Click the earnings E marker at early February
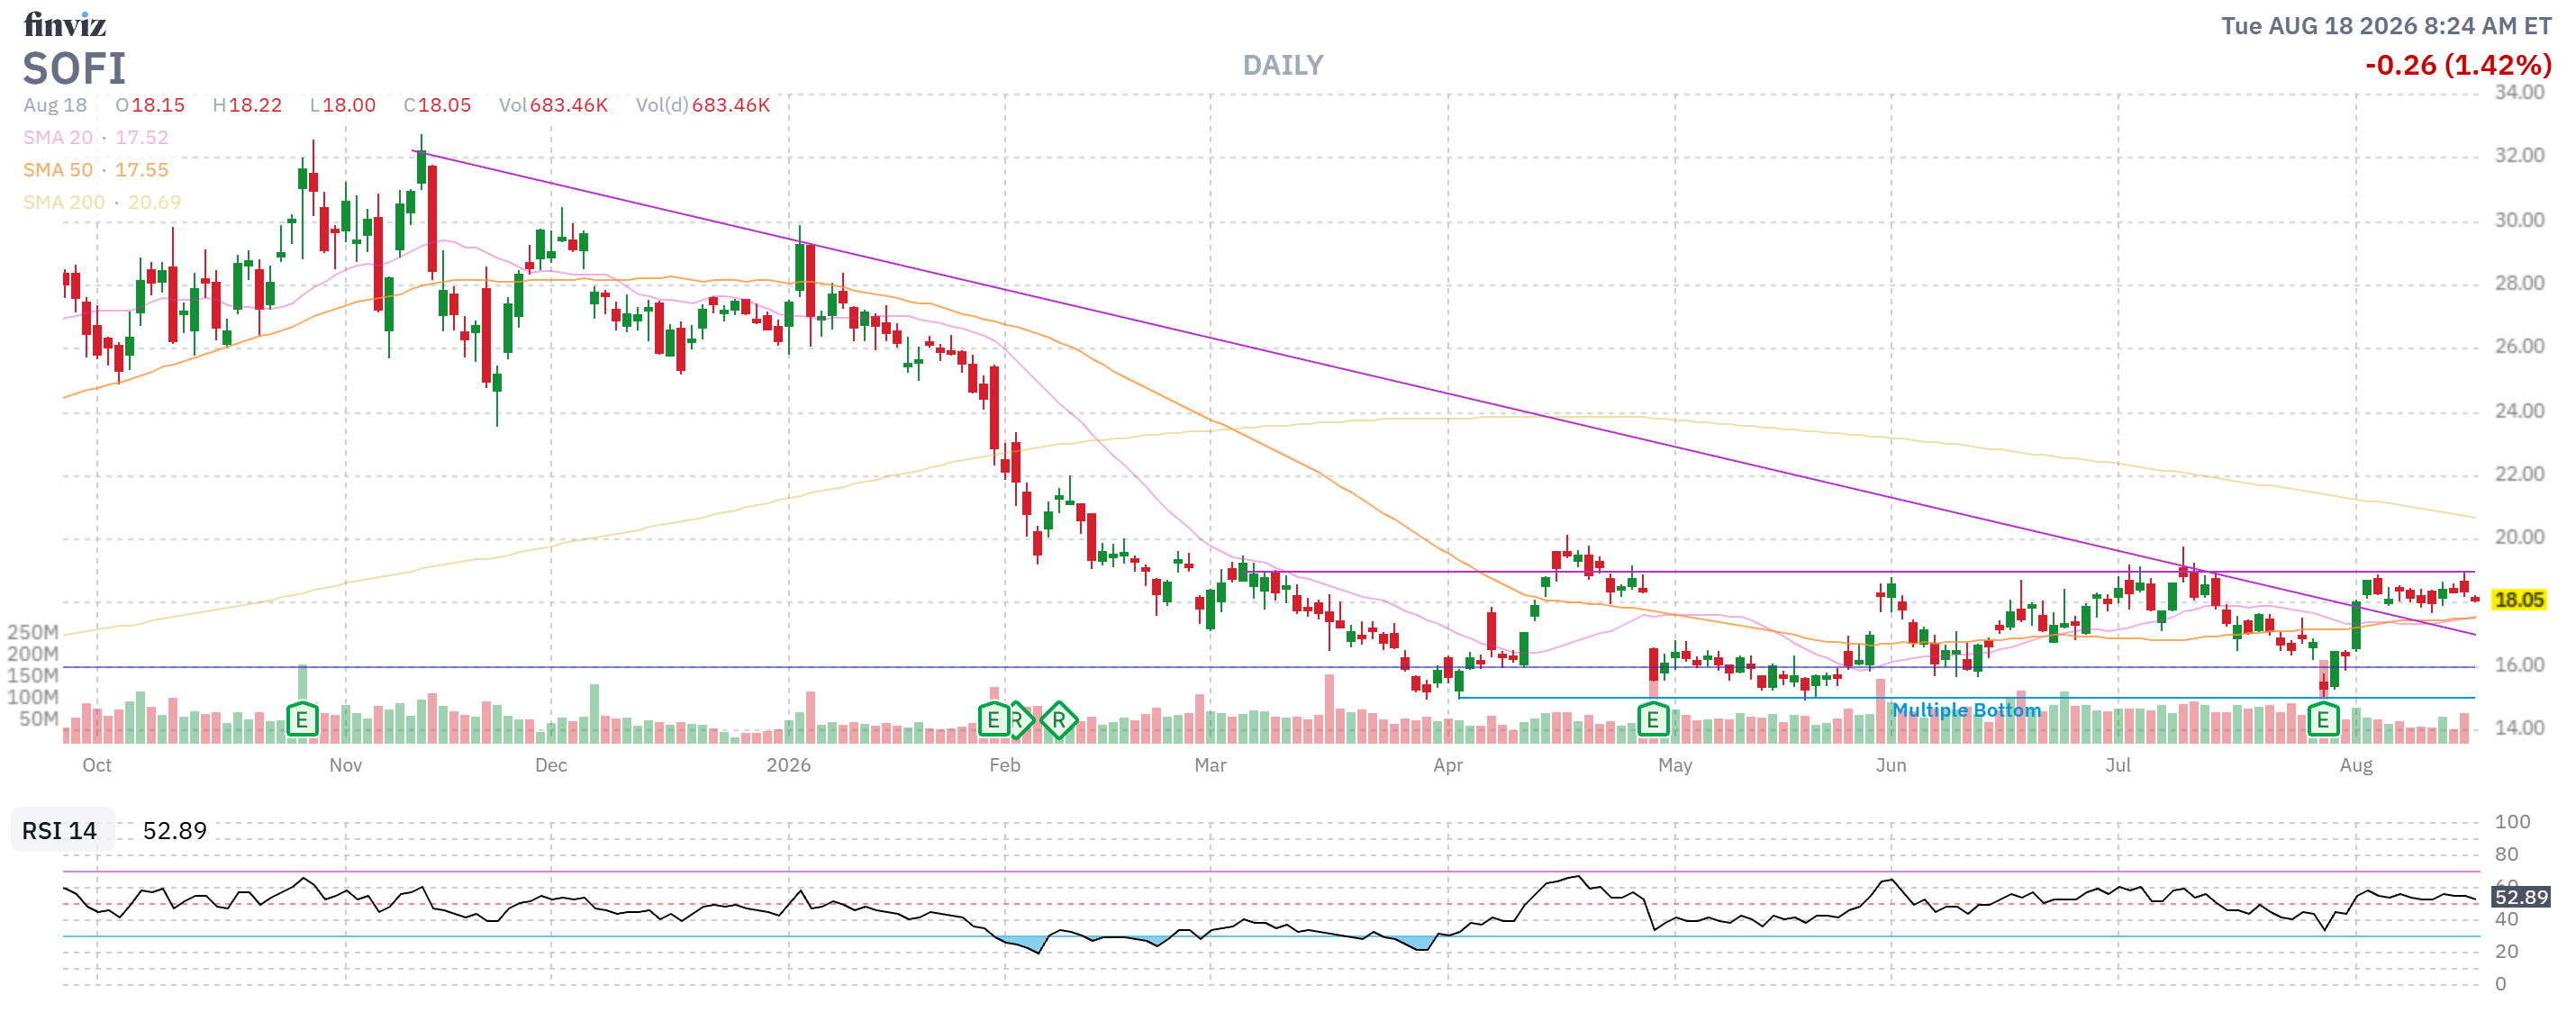2576x1012 pixels. tap(993, 719)
